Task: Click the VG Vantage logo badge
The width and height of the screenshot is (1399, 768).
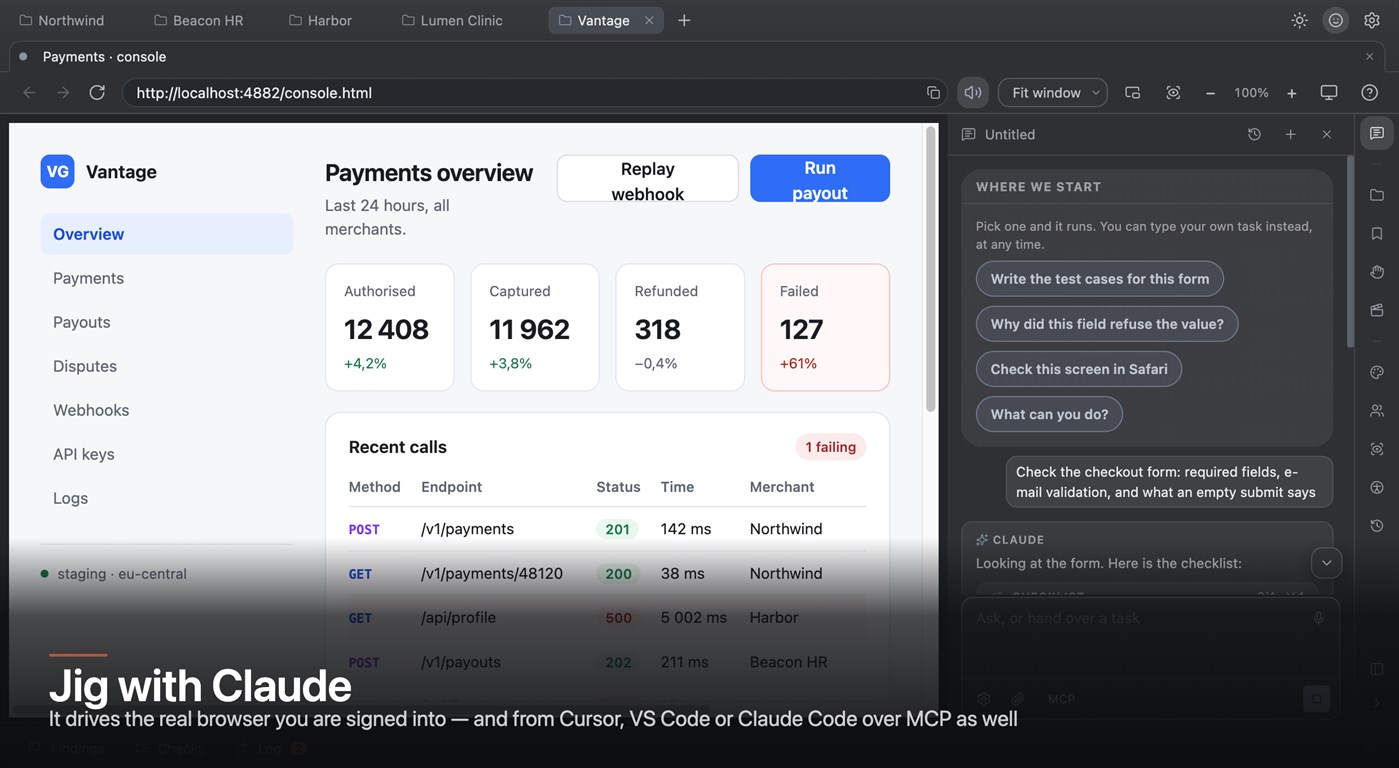Action: (58, 172)
